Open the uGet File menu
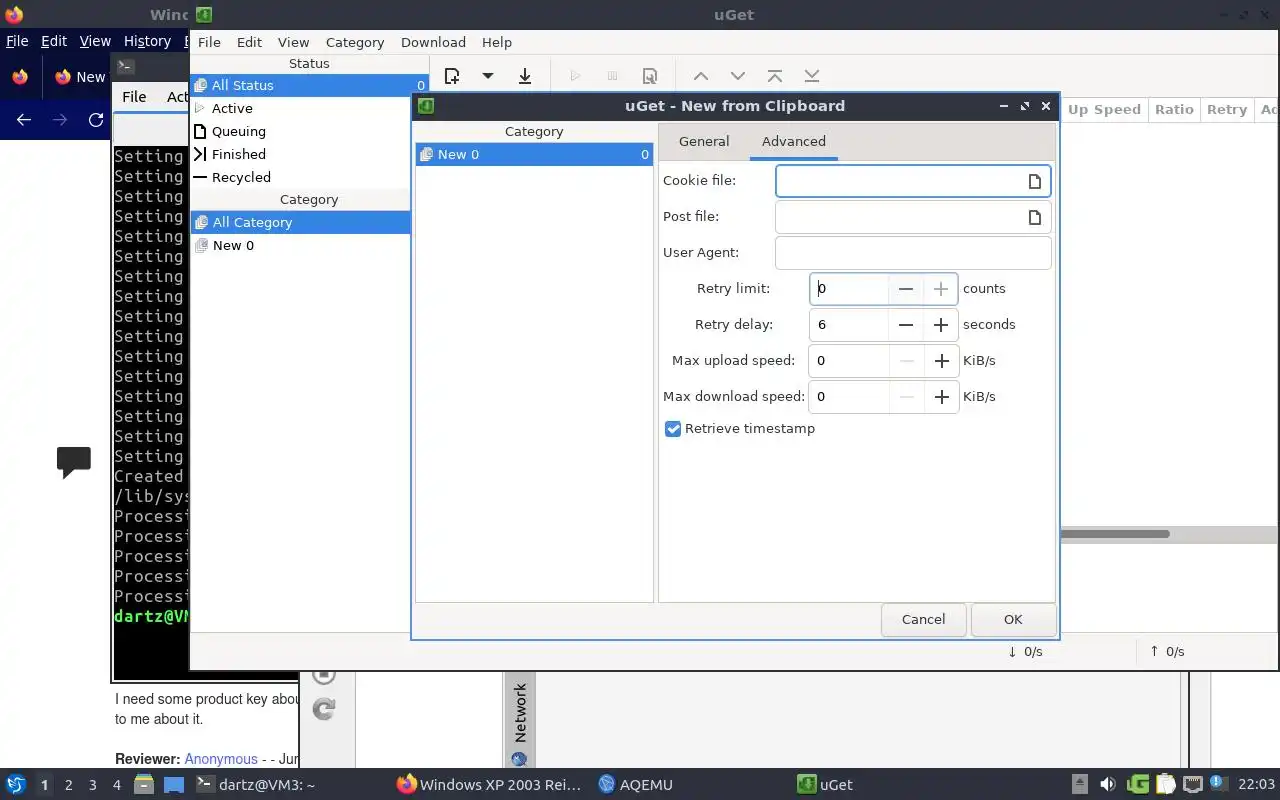 209,42
